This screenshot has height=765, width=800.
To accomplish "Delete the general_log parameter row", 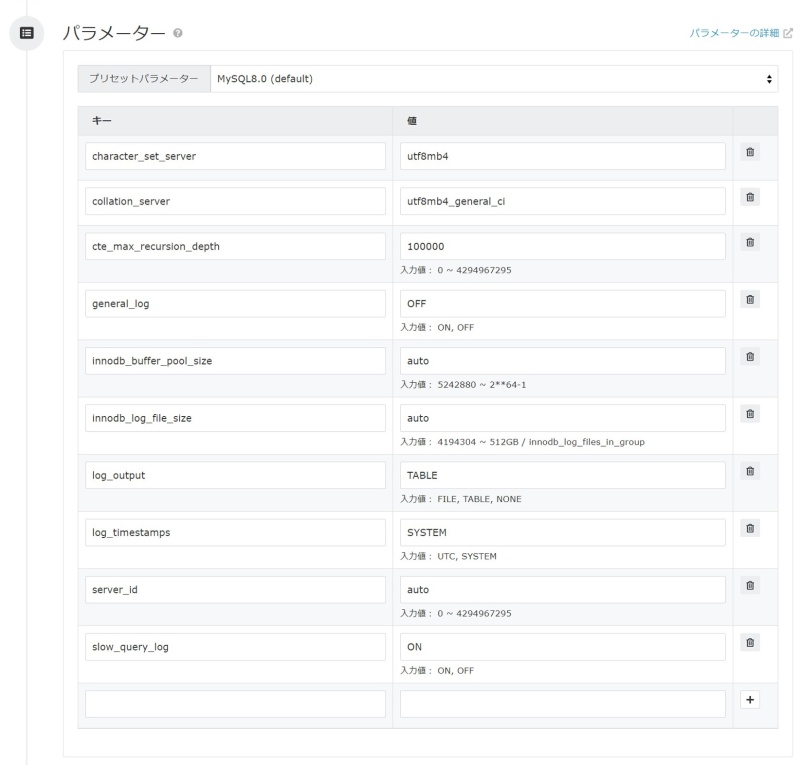I will (750, 300).
